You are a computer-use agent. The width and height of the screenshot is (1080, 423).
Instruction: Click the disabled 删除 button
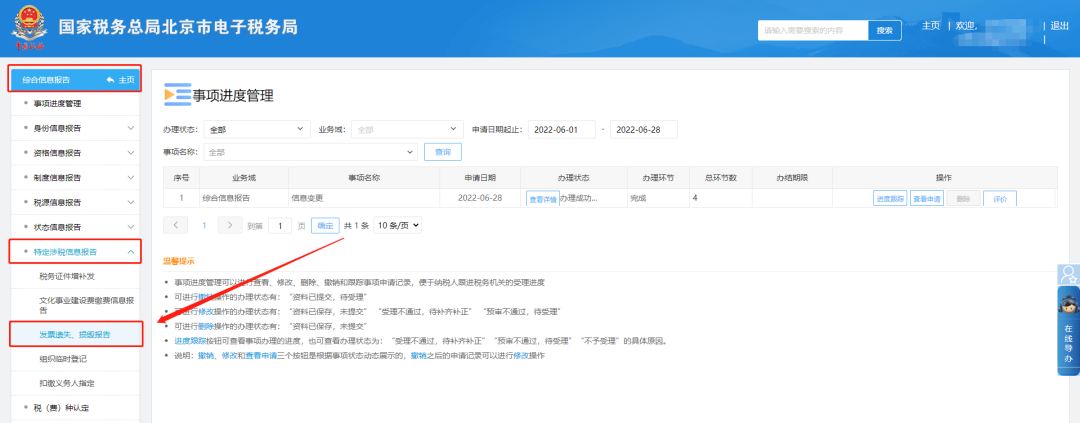tap(963, 198)
